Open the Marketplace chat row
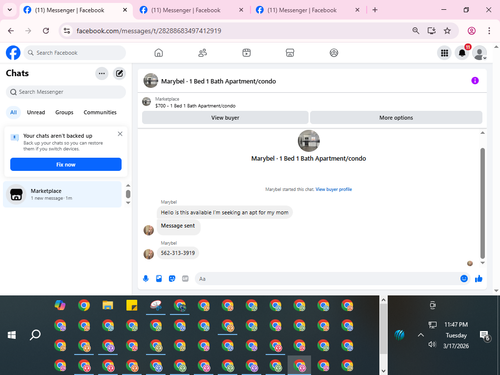This screenshot has height=375, width=500. (62, 194)
